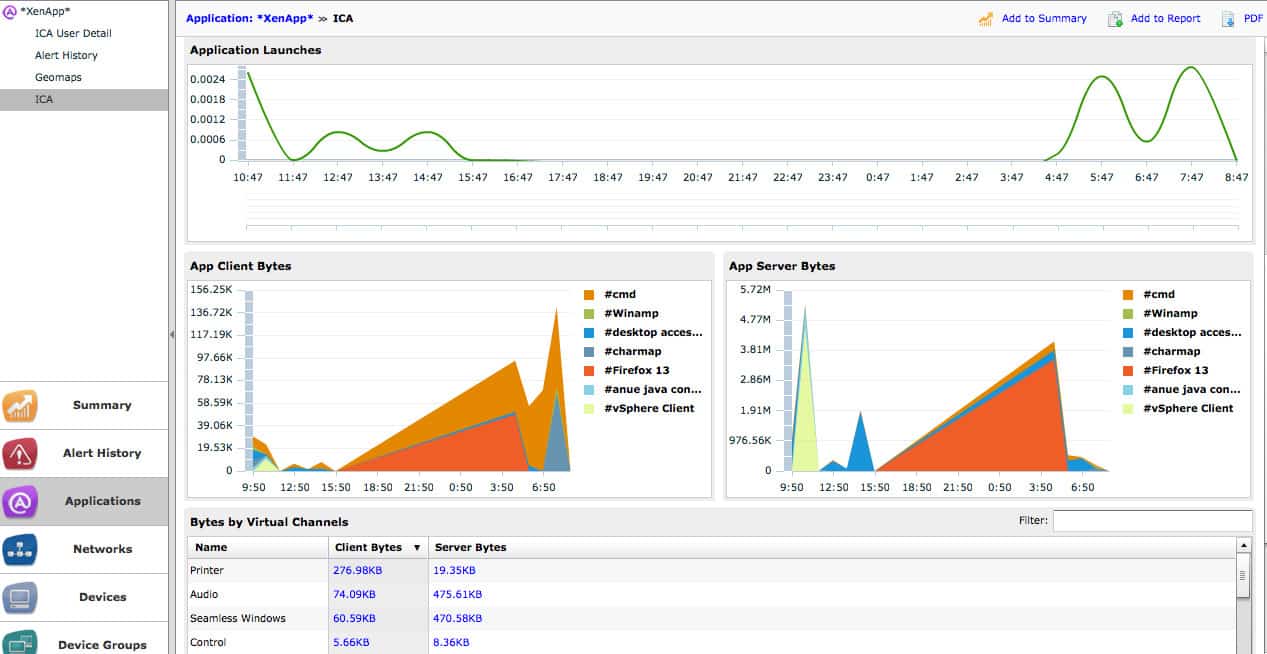The image size is (1267, 654).
Task: Click #vSphere Client swatch in App Server Bytes legend
Action: [1128, 408]
